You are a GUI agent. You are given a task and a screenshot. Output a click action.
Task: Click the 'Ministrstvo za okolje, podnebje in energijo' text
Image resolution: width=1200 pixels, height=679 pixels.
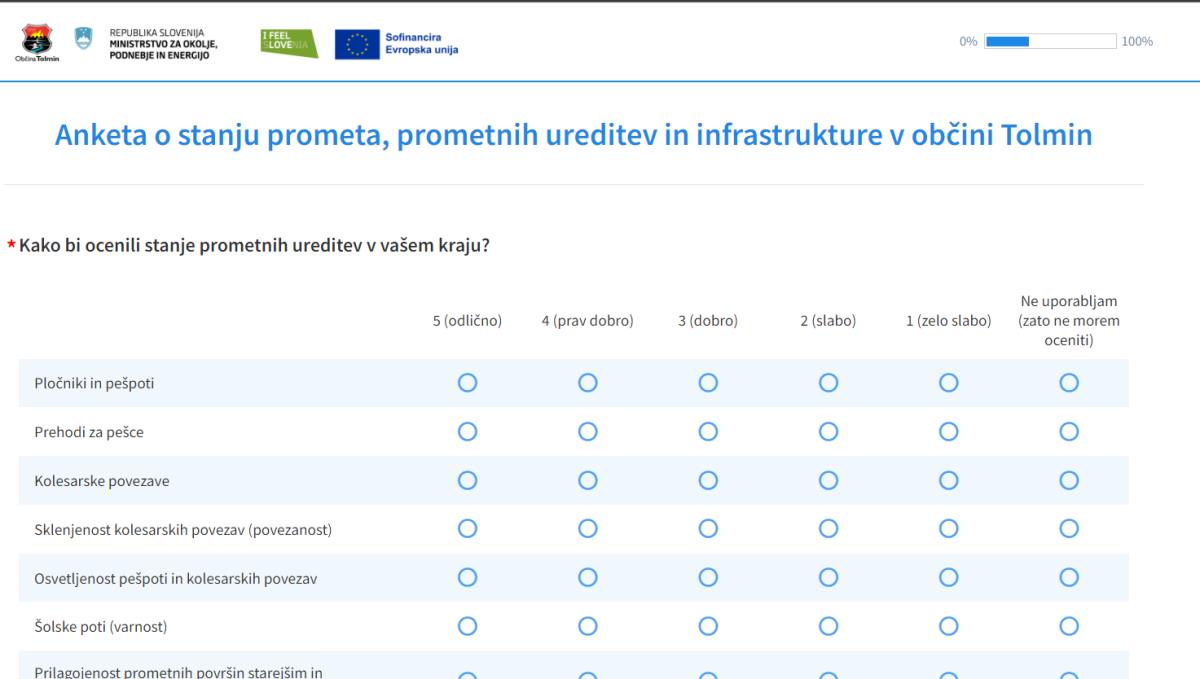point(163,49)
